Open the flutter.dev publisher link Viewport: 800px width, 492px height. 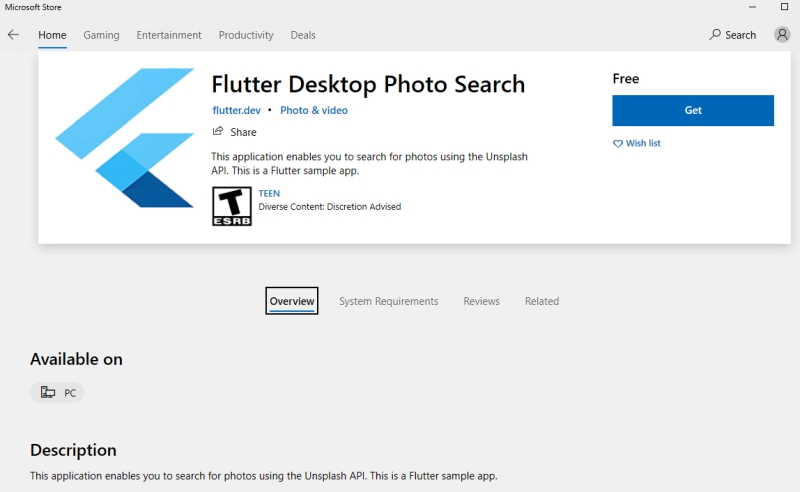[x=236, y=110]
